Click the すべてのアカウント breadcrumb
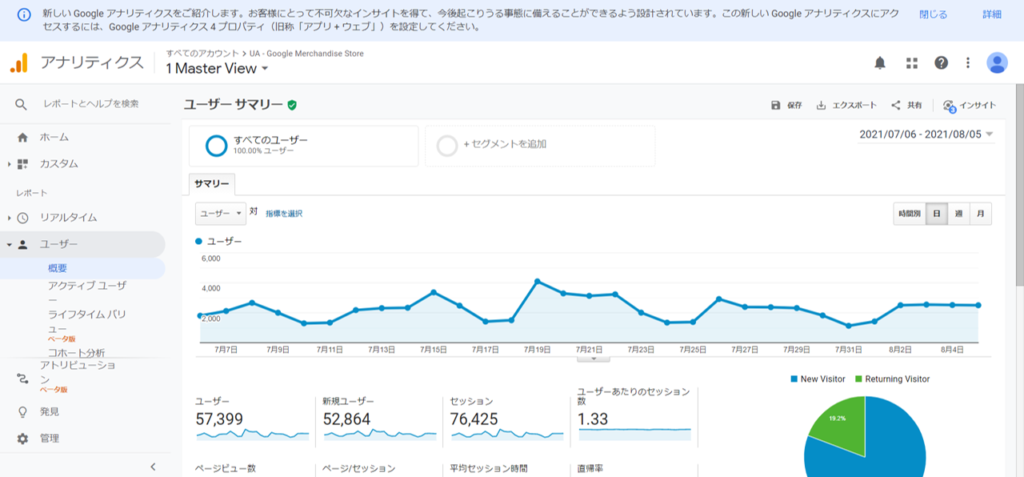 pyautogui.click(x=202, y=54)
